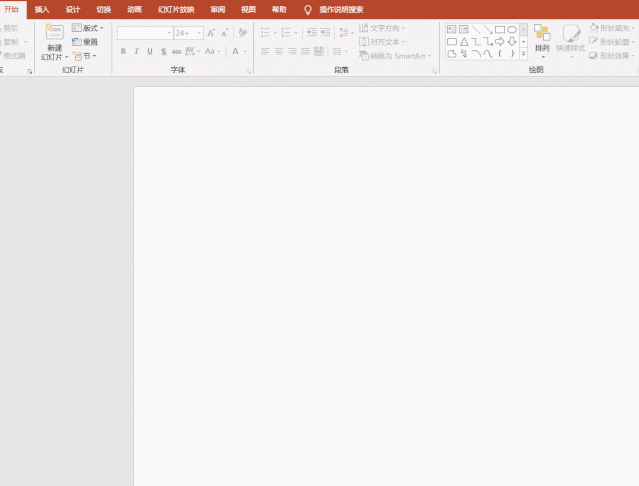Select the oval shape in shapes gallery

[x=512, y=30]
